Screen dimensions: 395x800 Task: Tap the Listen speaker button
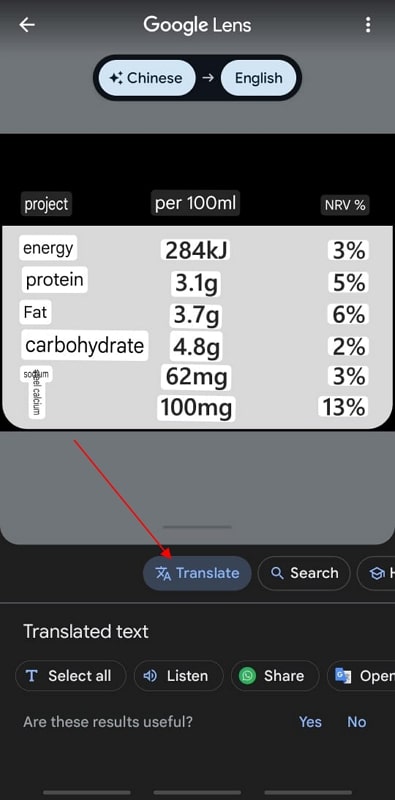click(178, 676)
